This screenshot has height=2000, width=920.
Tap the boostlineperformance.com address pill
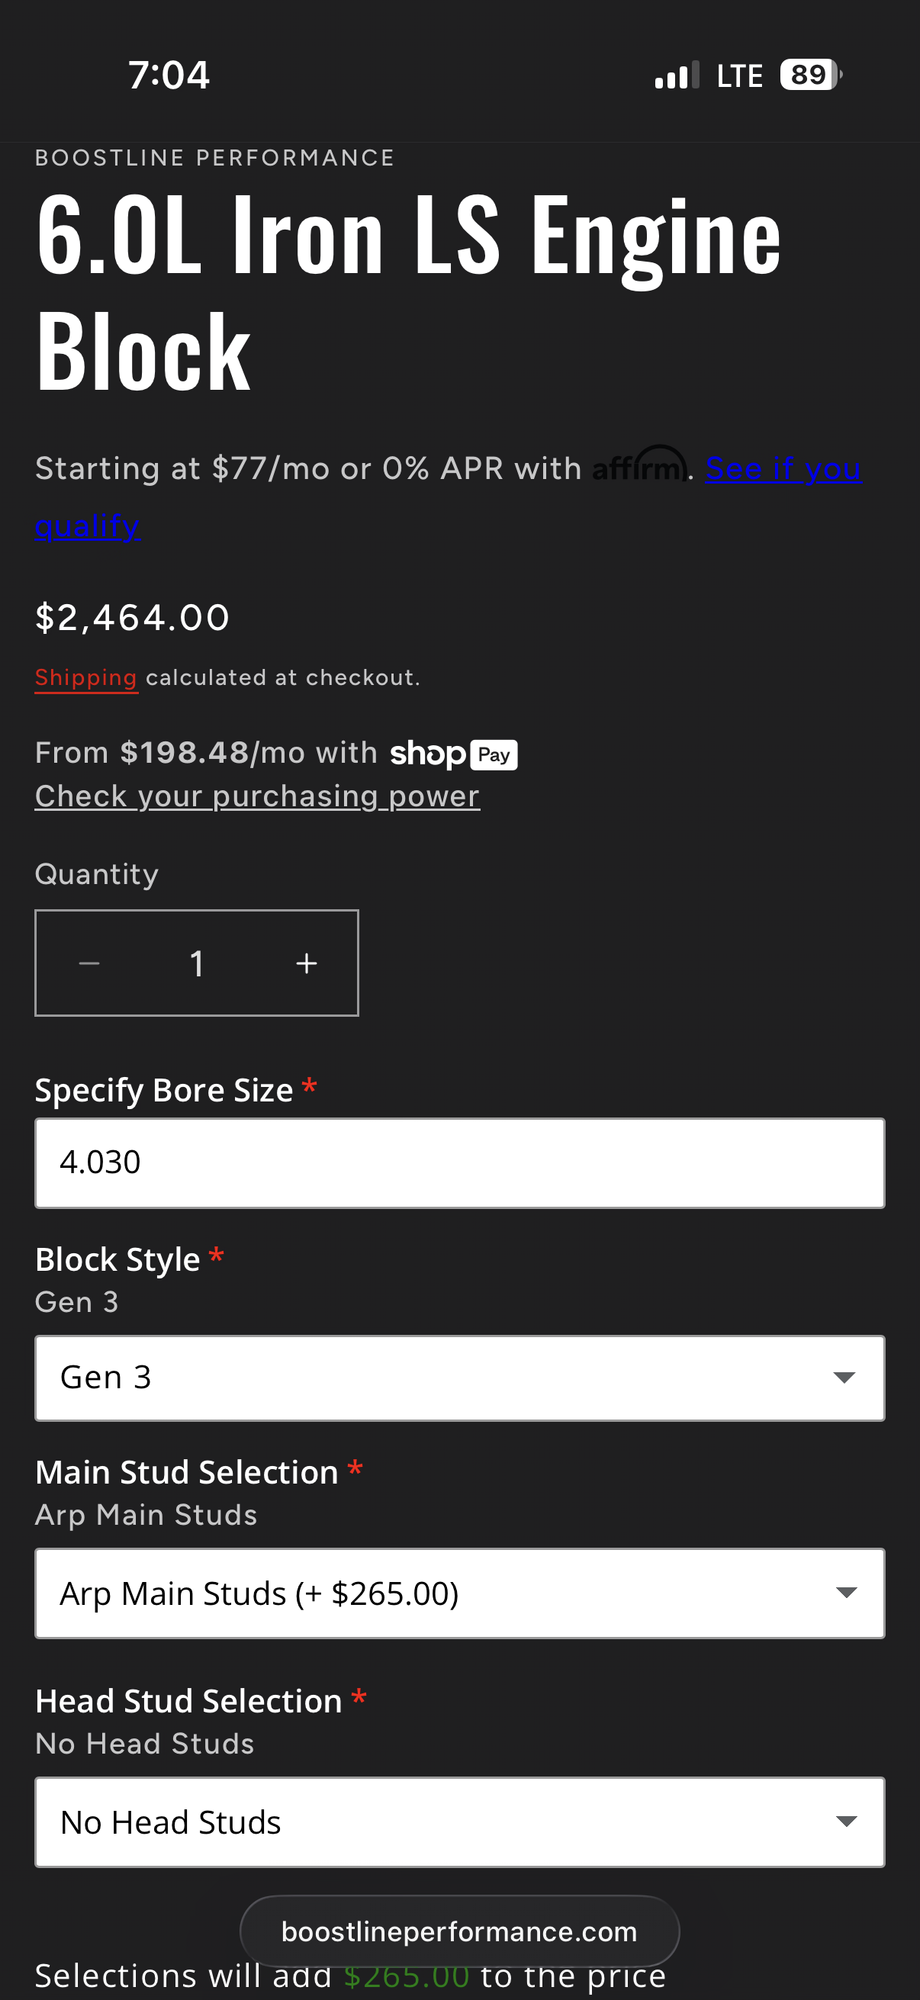click(x=459, y=1931)
